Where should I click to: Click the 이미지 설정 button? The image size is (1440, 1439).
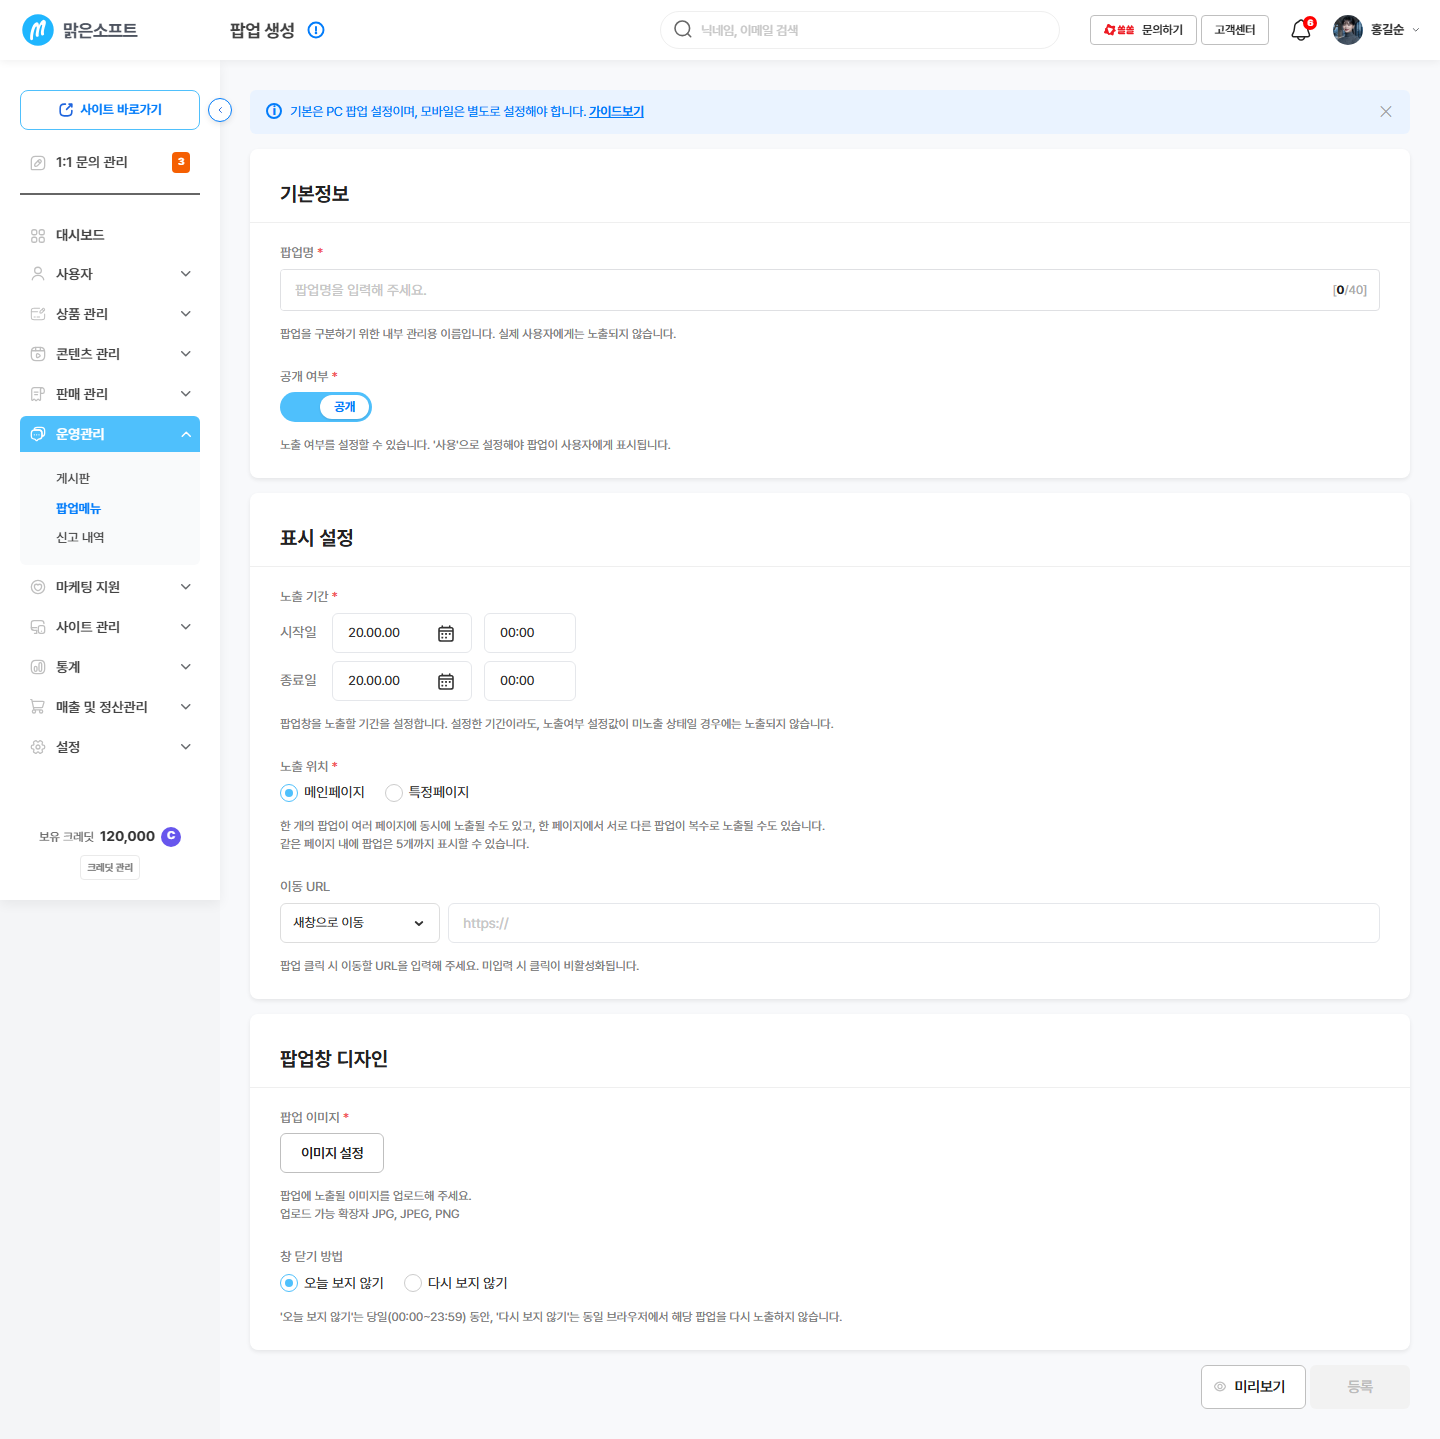332,1153
